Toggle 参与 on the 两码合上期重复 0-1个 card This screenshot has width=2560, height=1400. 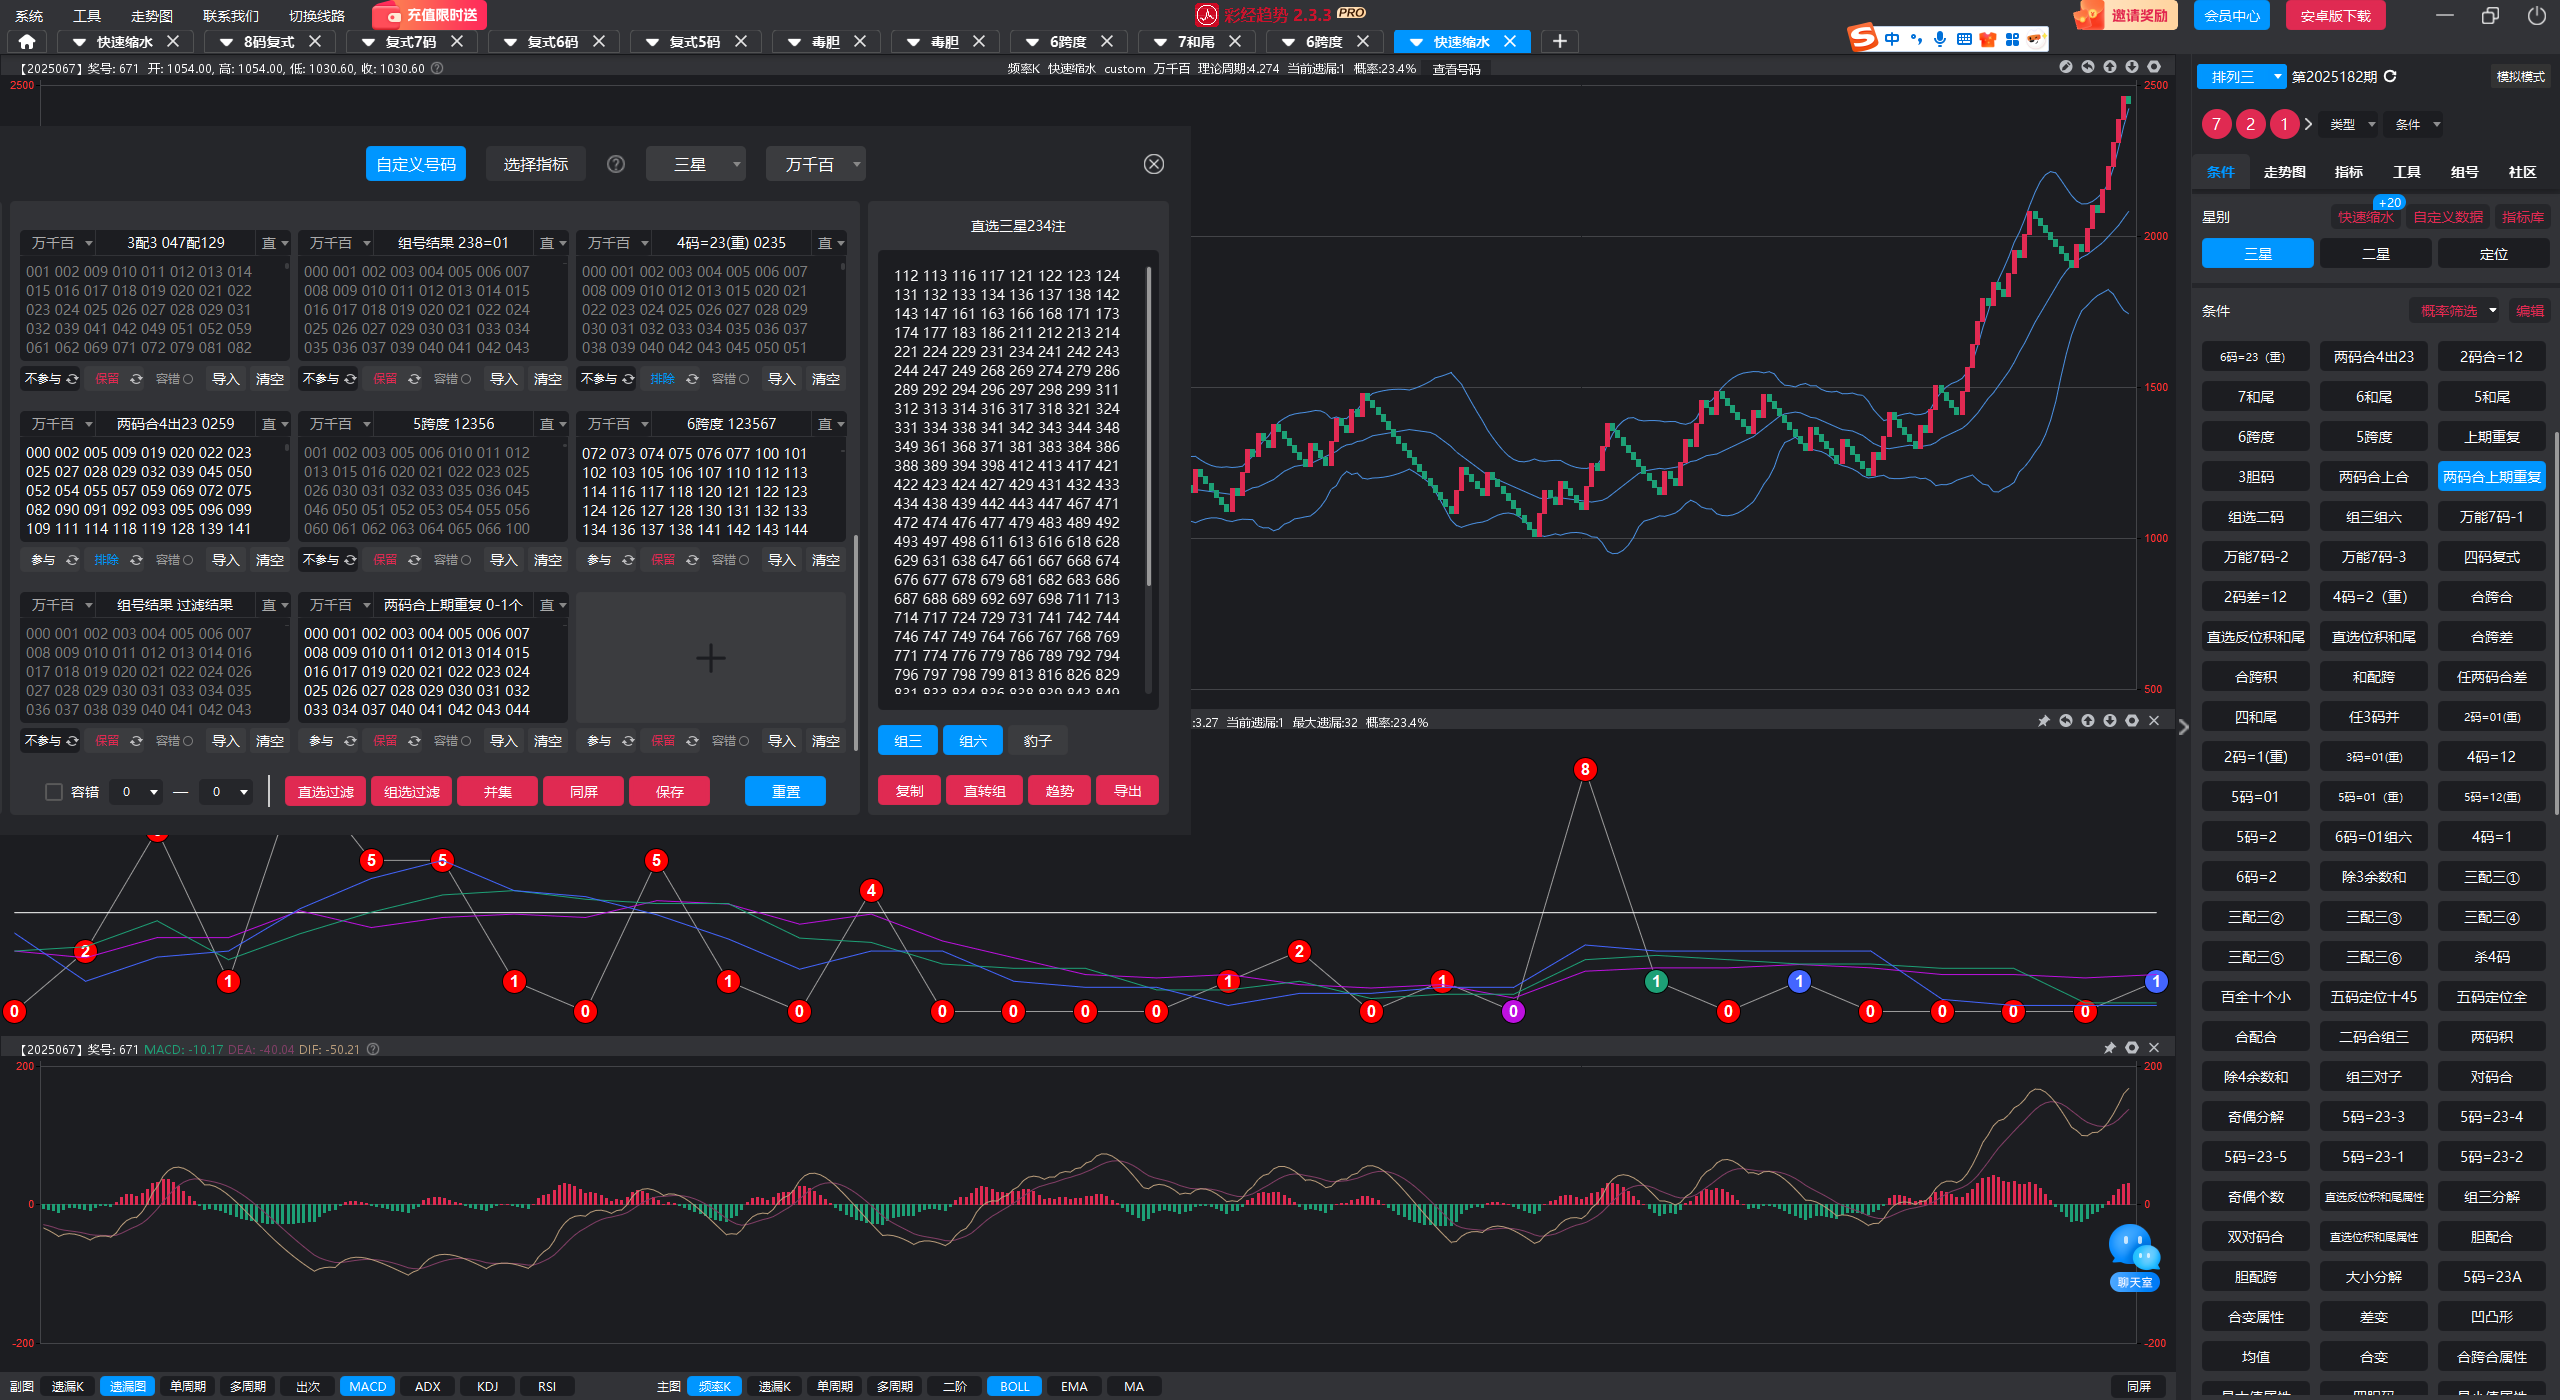[x=332, y=741]
